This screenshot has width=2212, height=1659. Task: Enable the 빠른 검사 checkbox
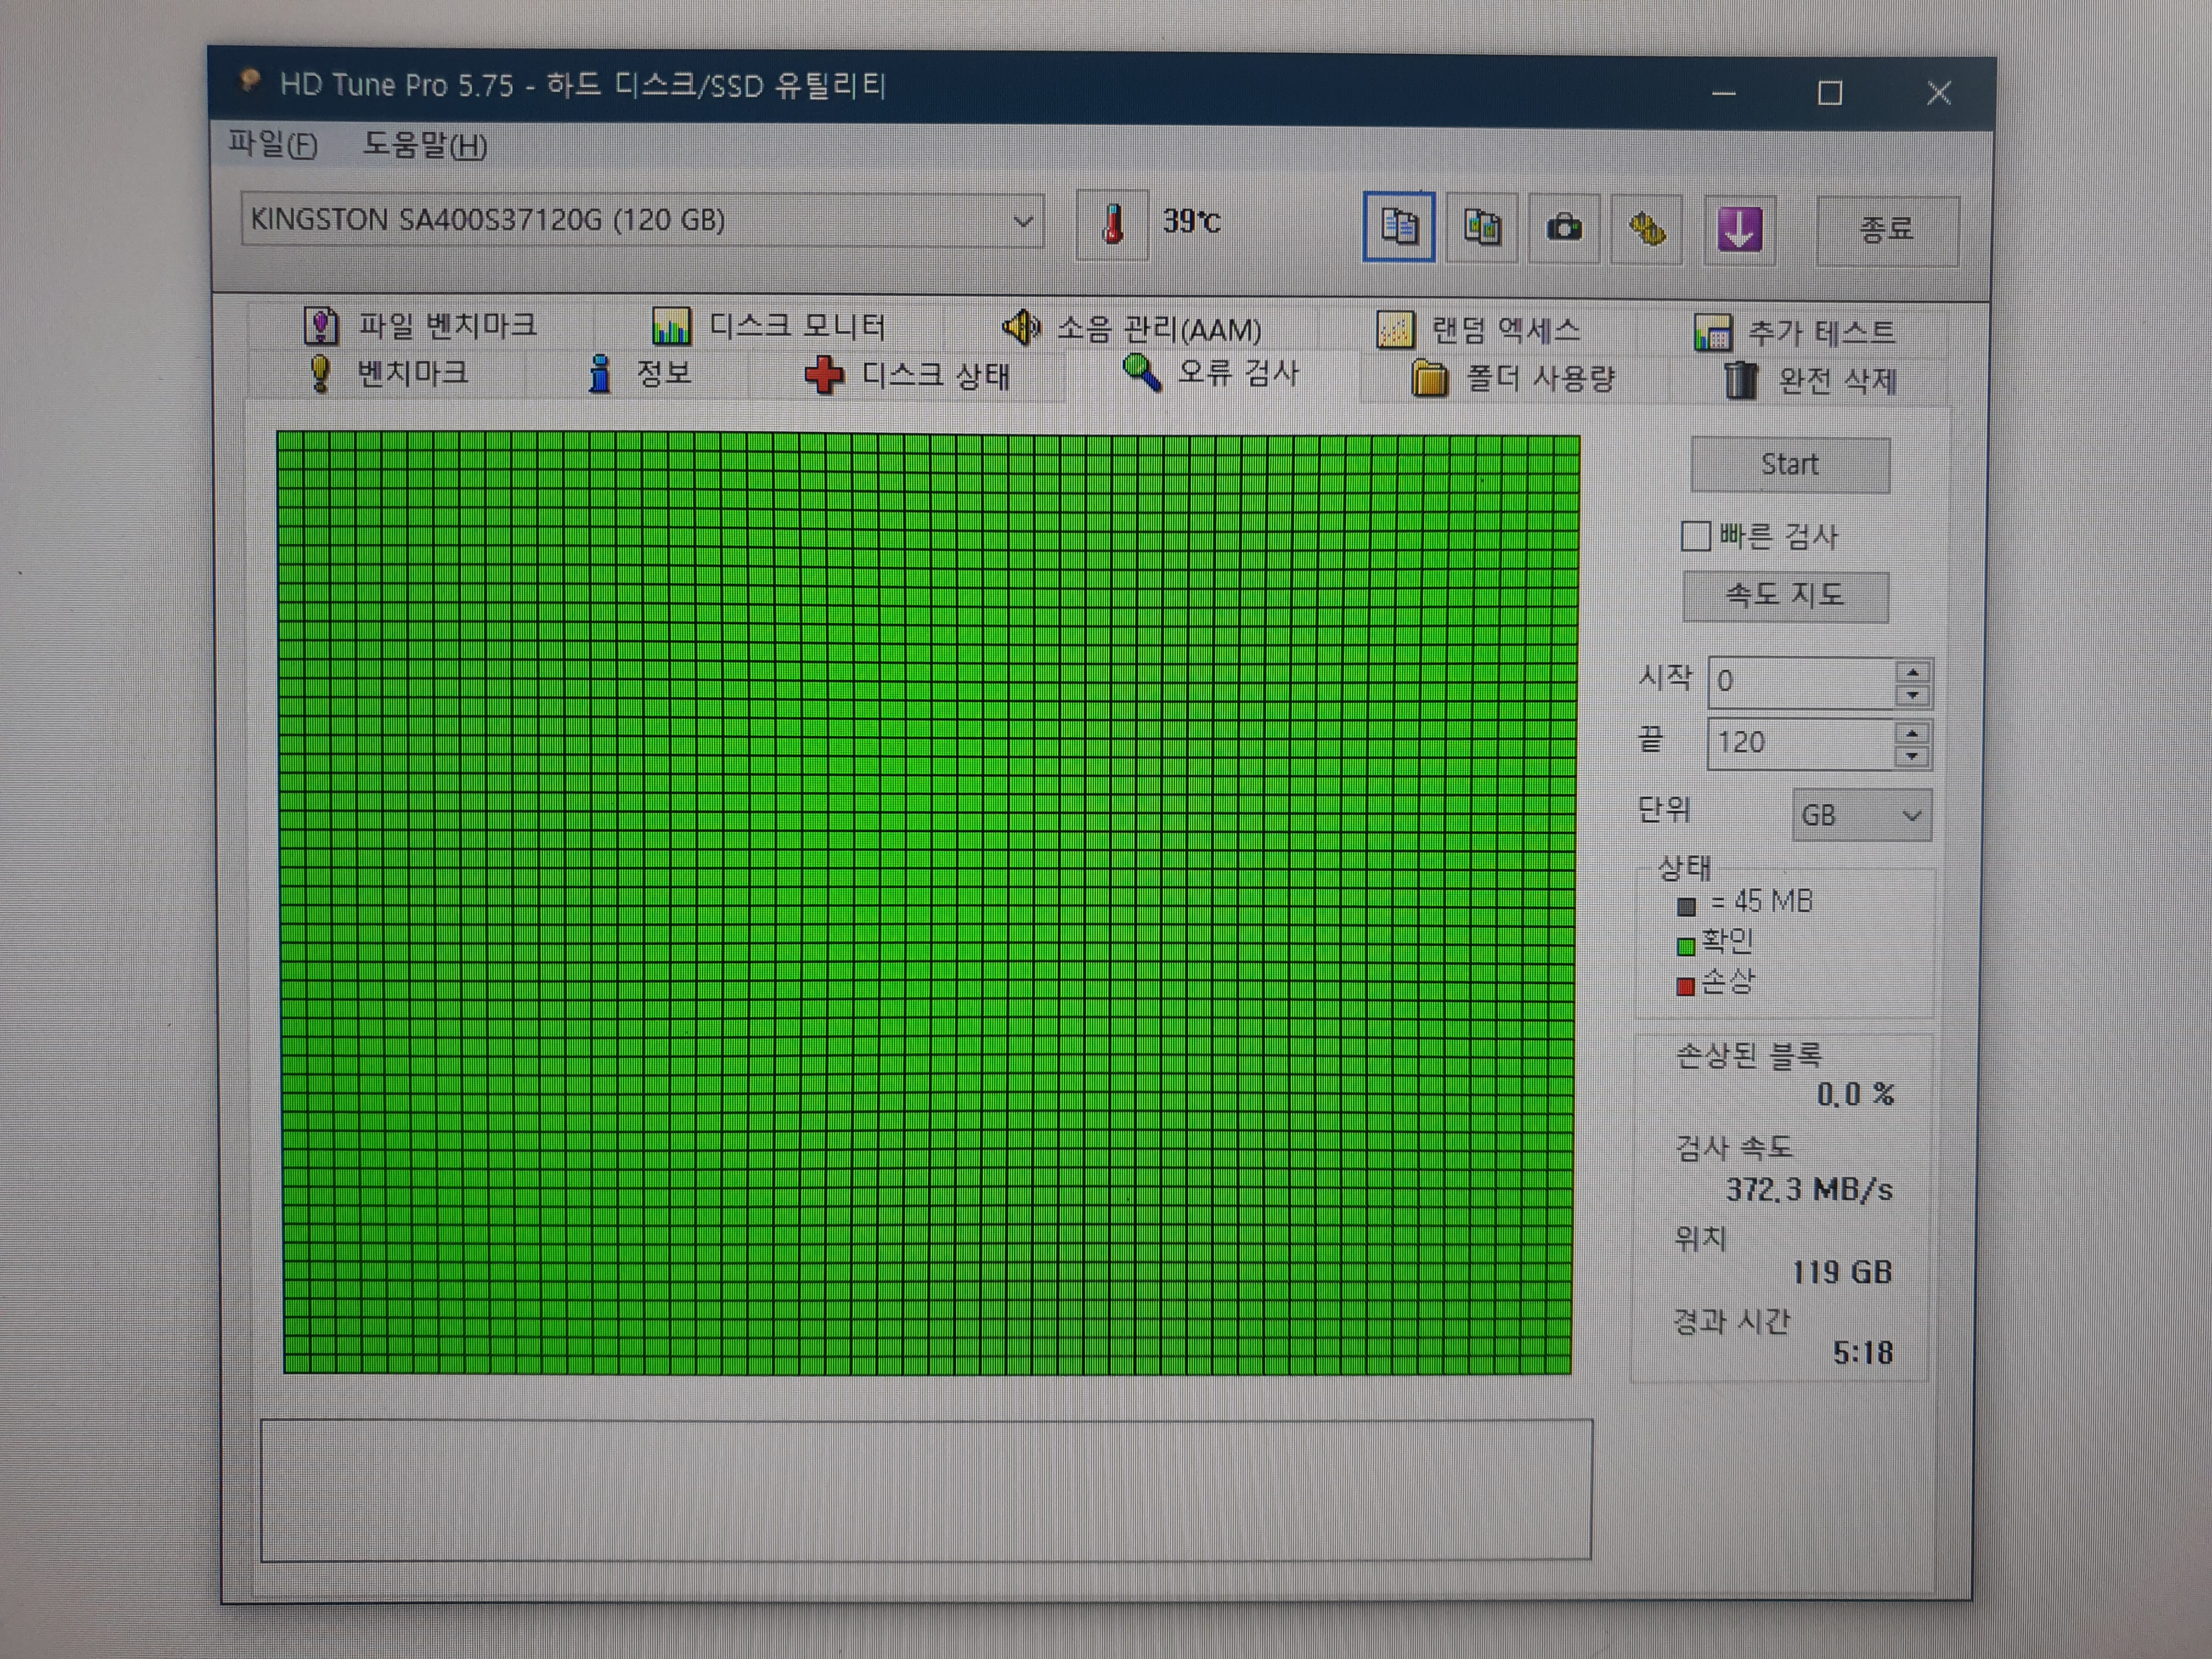tap(1695, 536)
